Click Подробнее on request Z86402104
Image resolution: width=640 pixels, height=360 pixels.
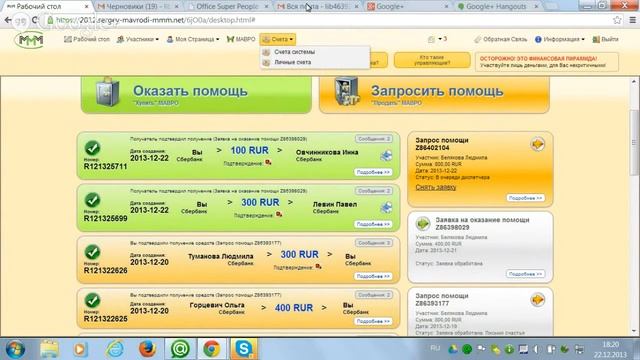coord(525,198)
